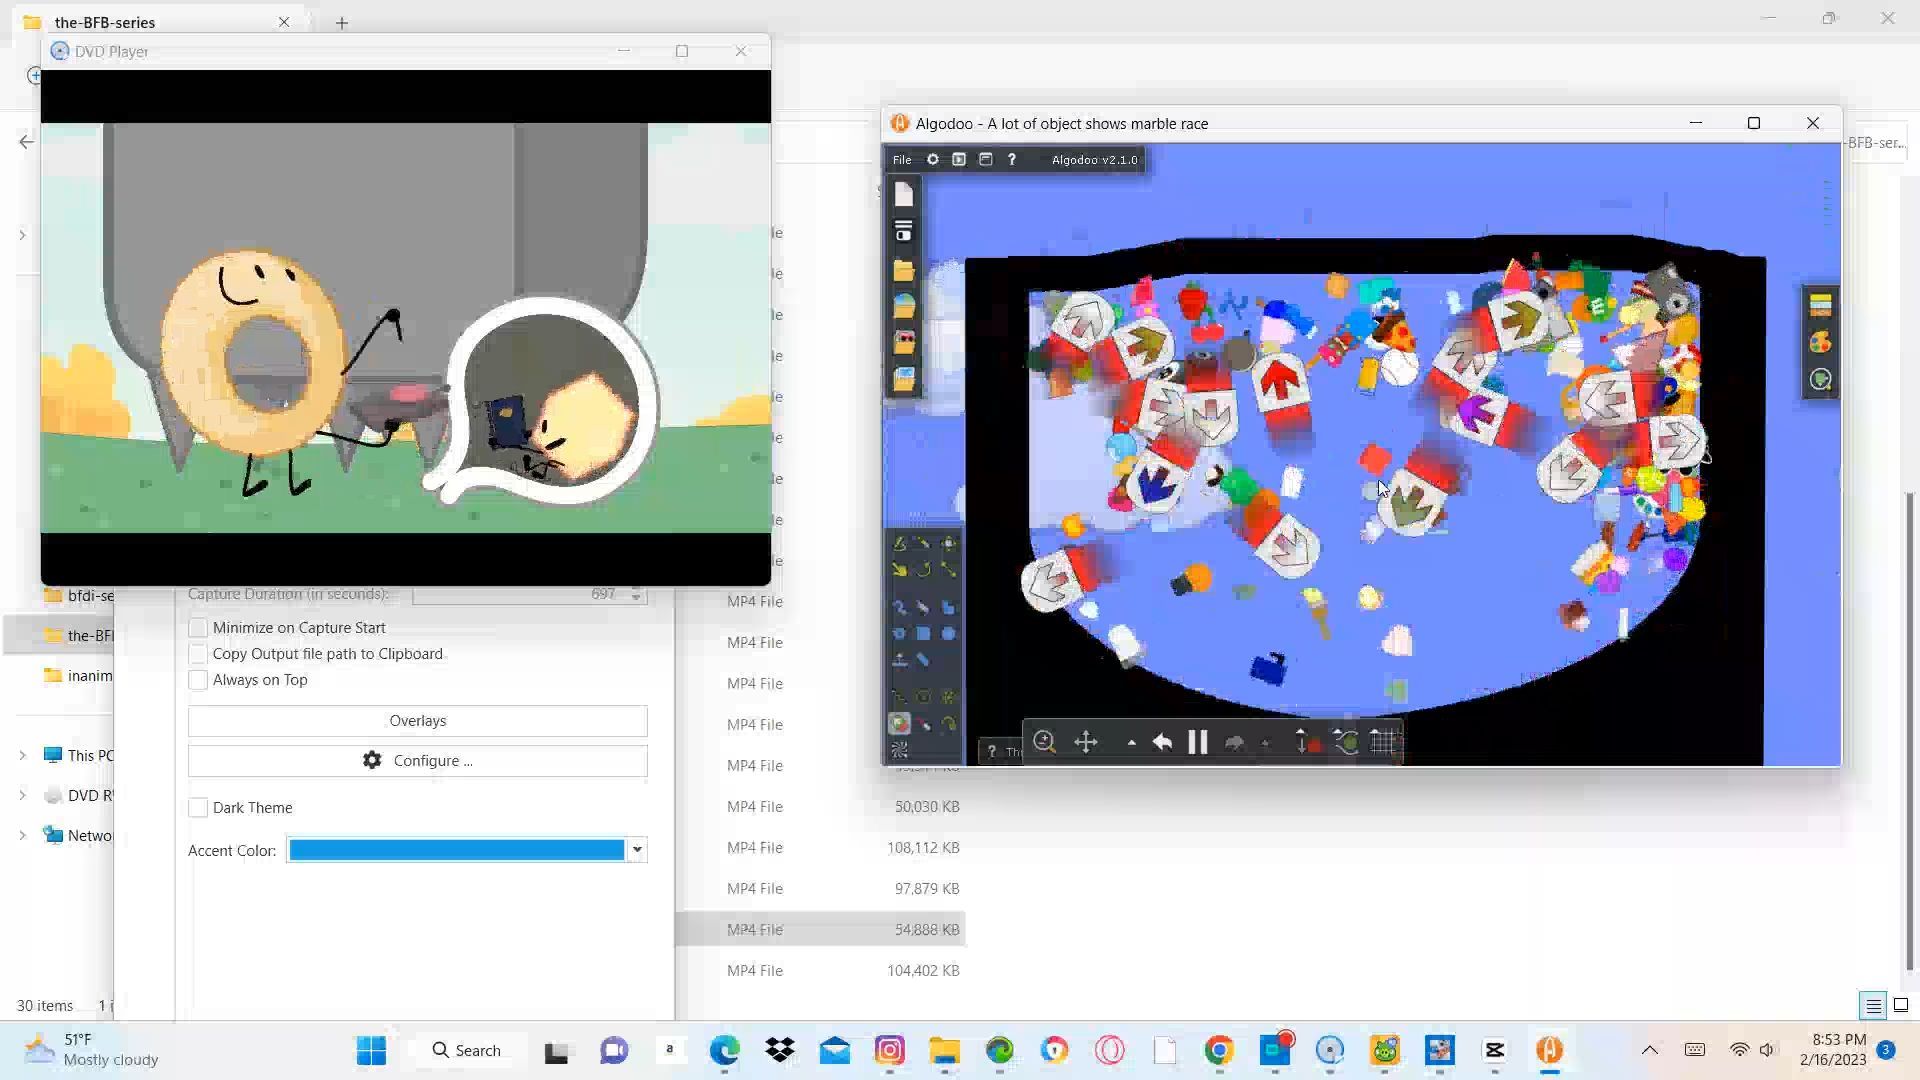Check Copy Output file path to Clipboard

click(198, 654)
